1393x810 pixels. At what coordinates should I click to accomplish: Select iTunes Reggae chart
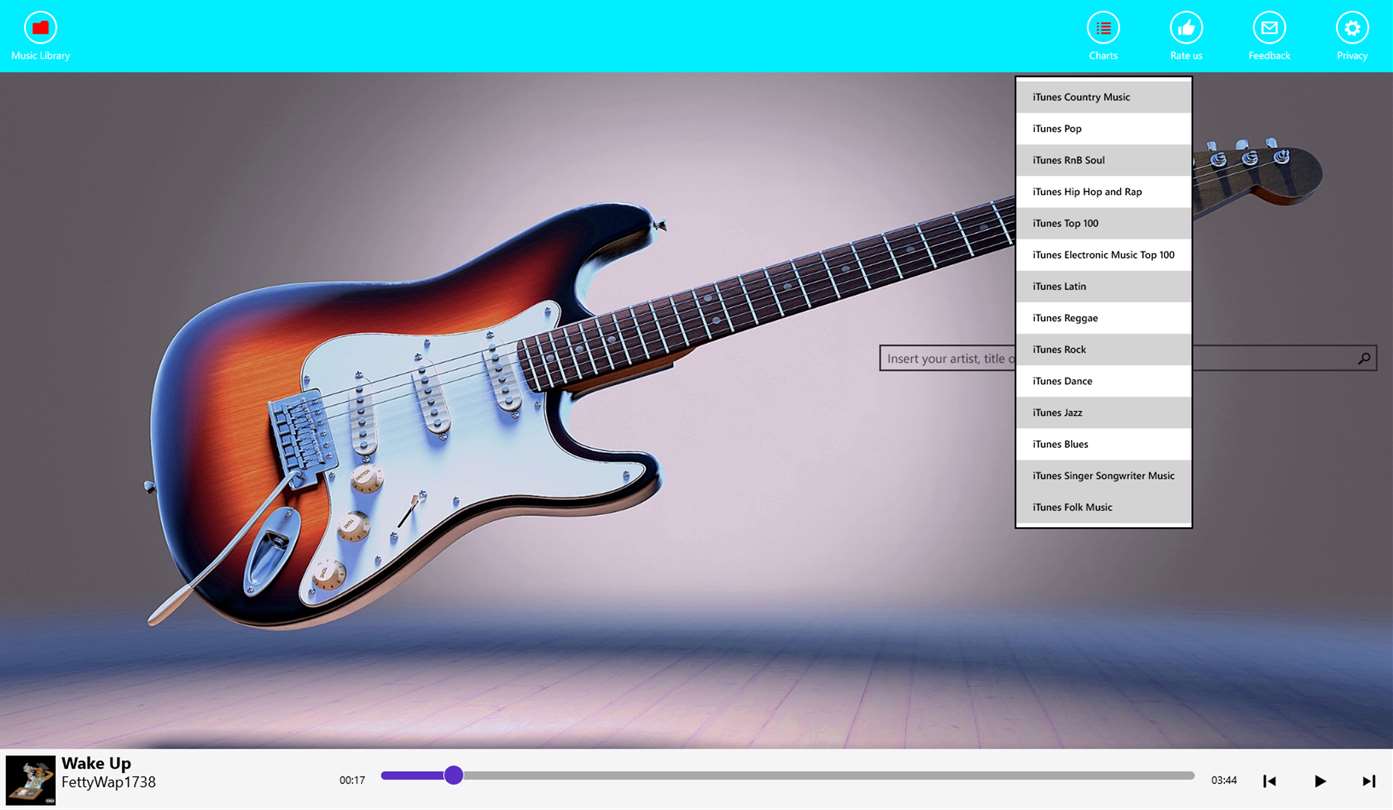click(1104, 318)
